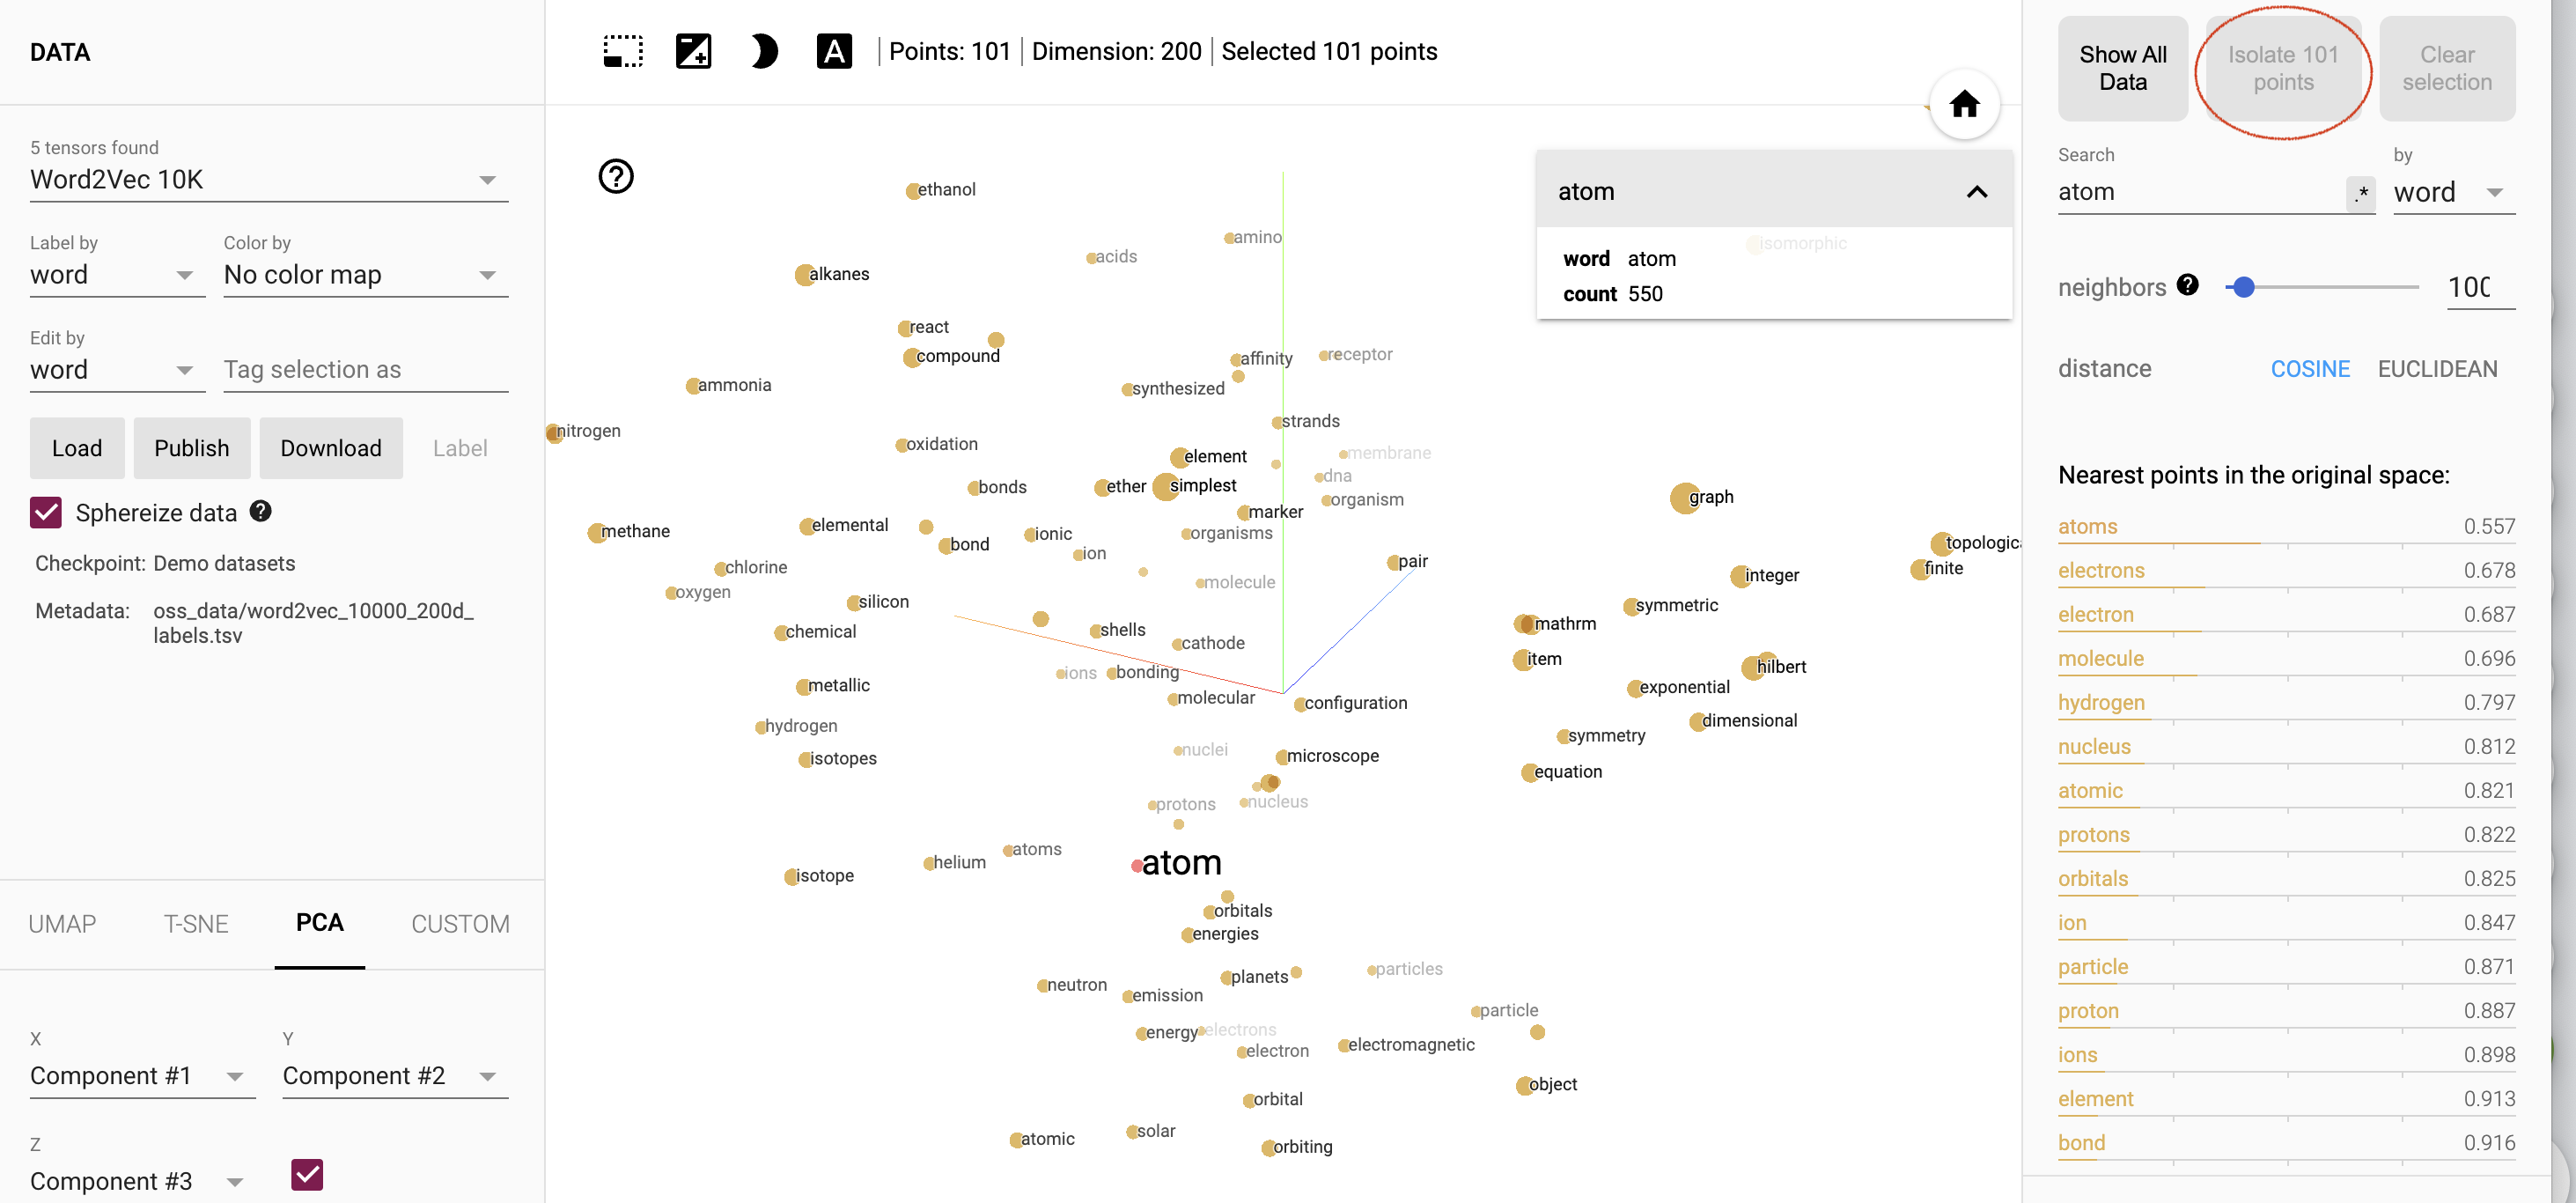The image size is (2576, 1203).
Task: Switch to the T-SNE tab
Action: [194, 924]
